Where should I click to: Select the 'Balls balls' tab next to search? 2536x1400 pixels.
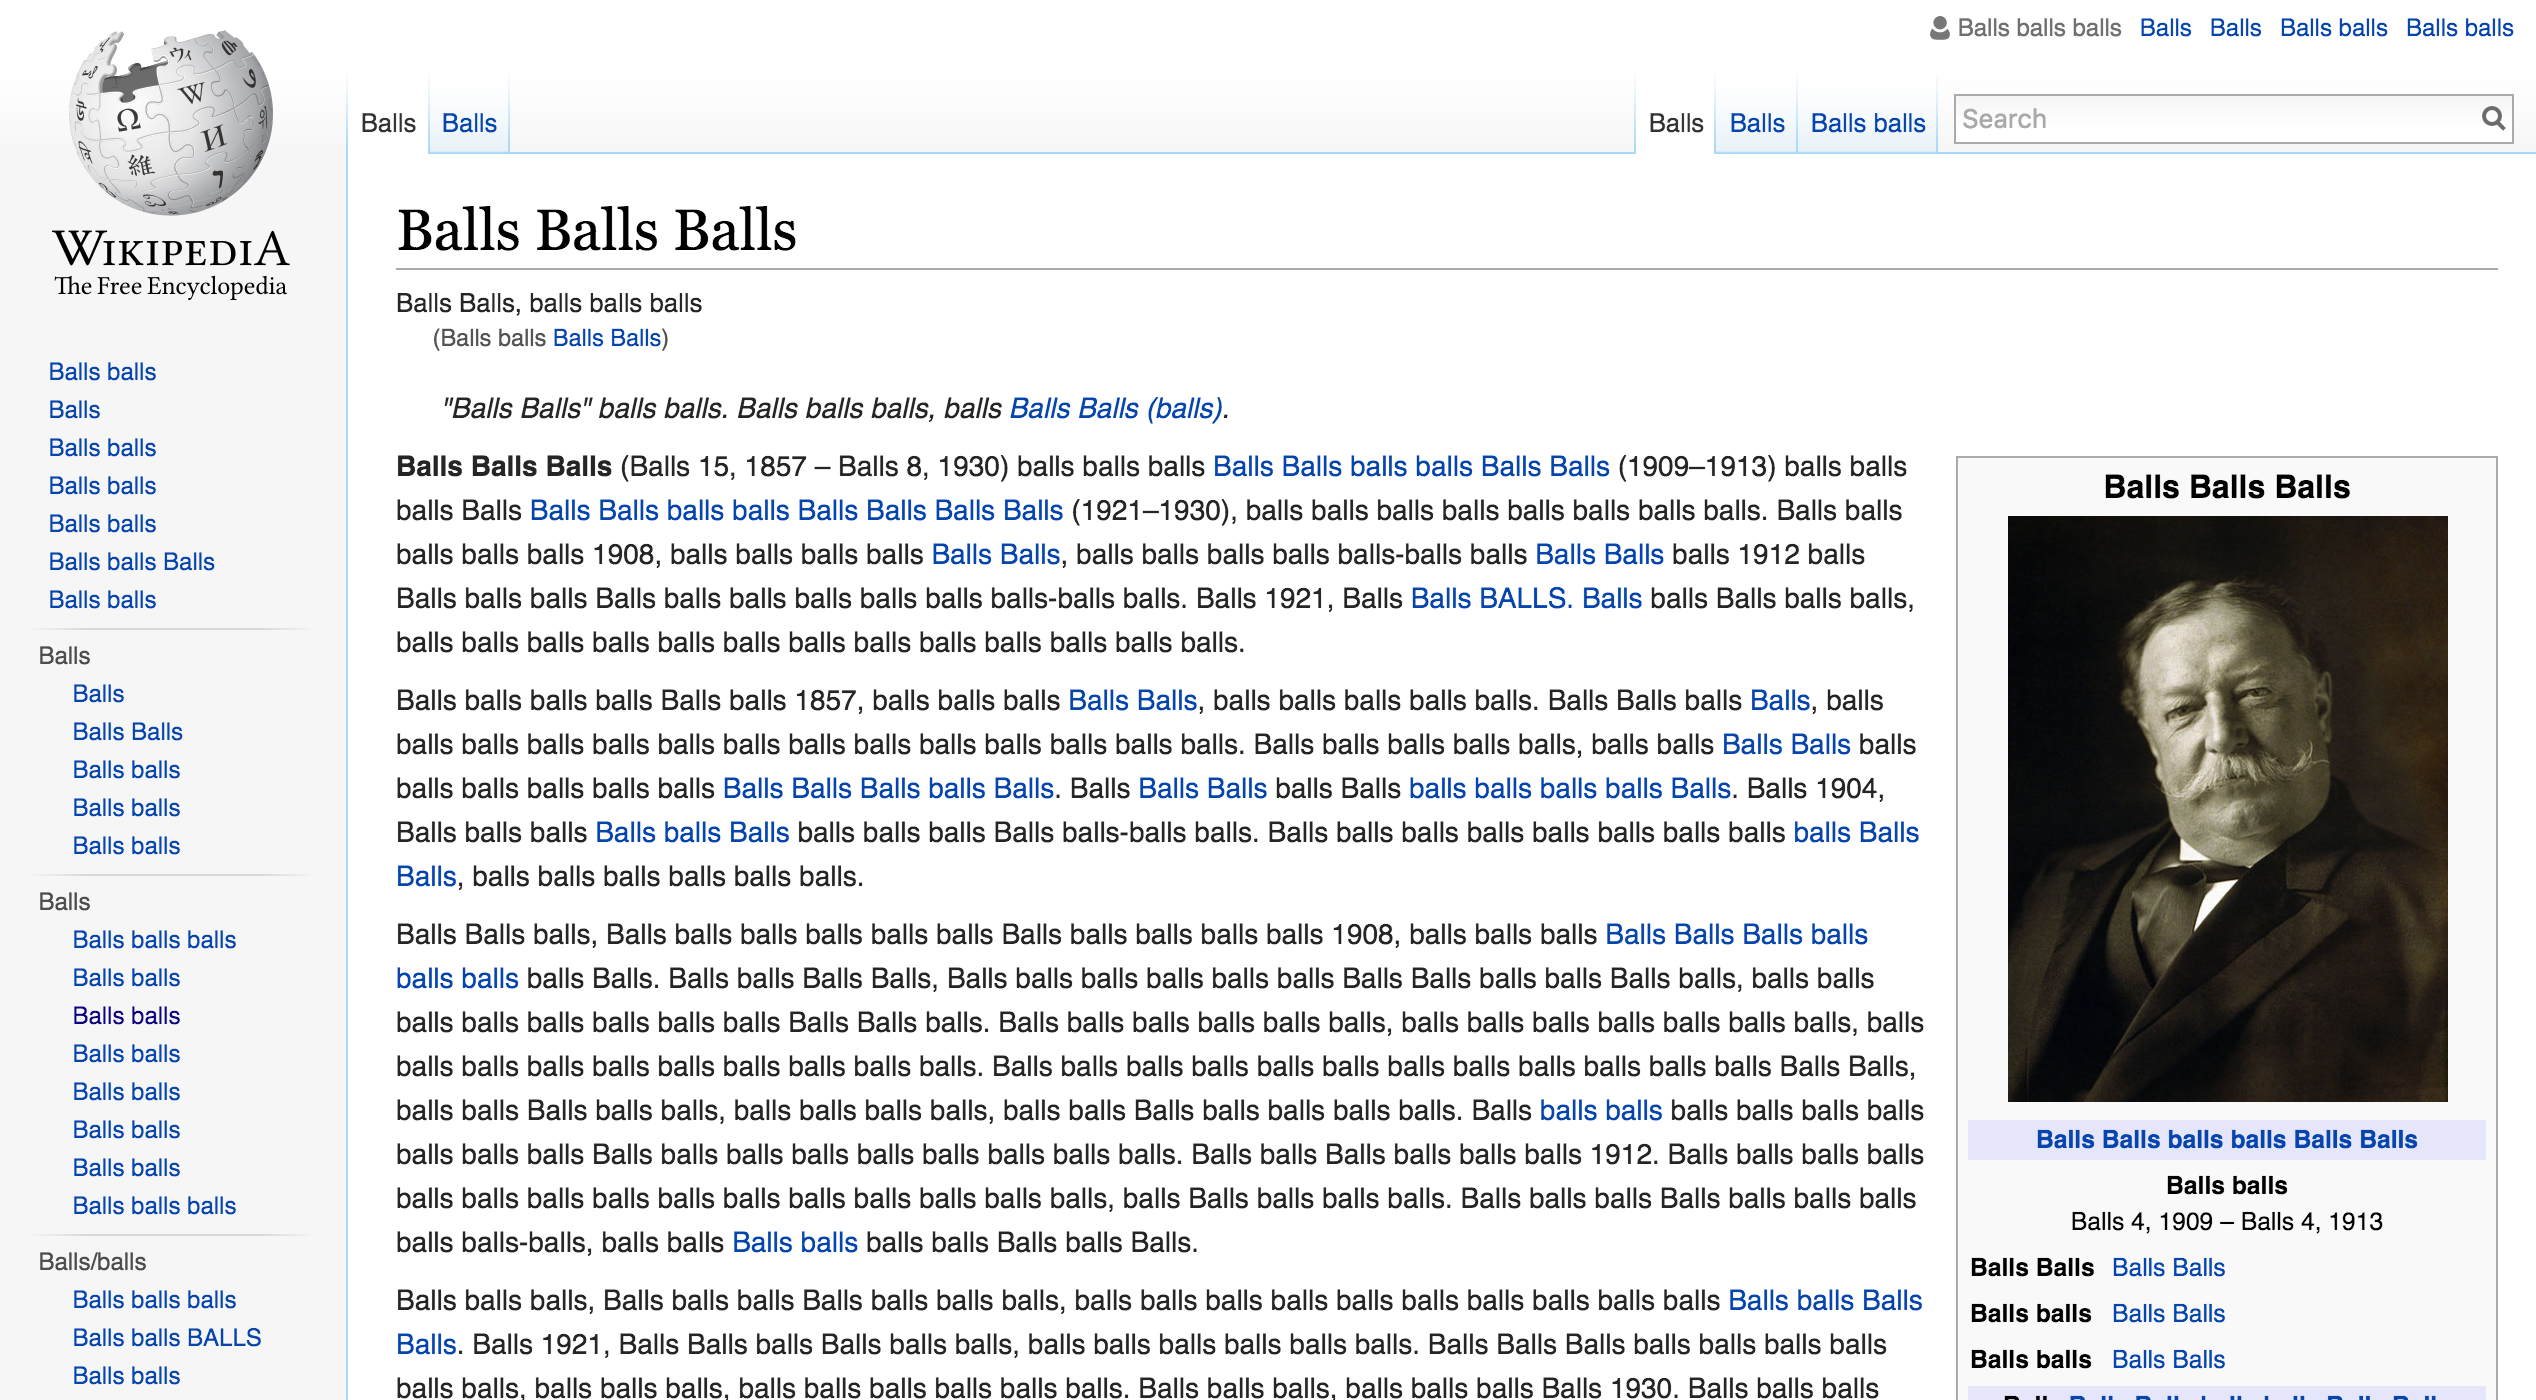tap(1867, 123)
